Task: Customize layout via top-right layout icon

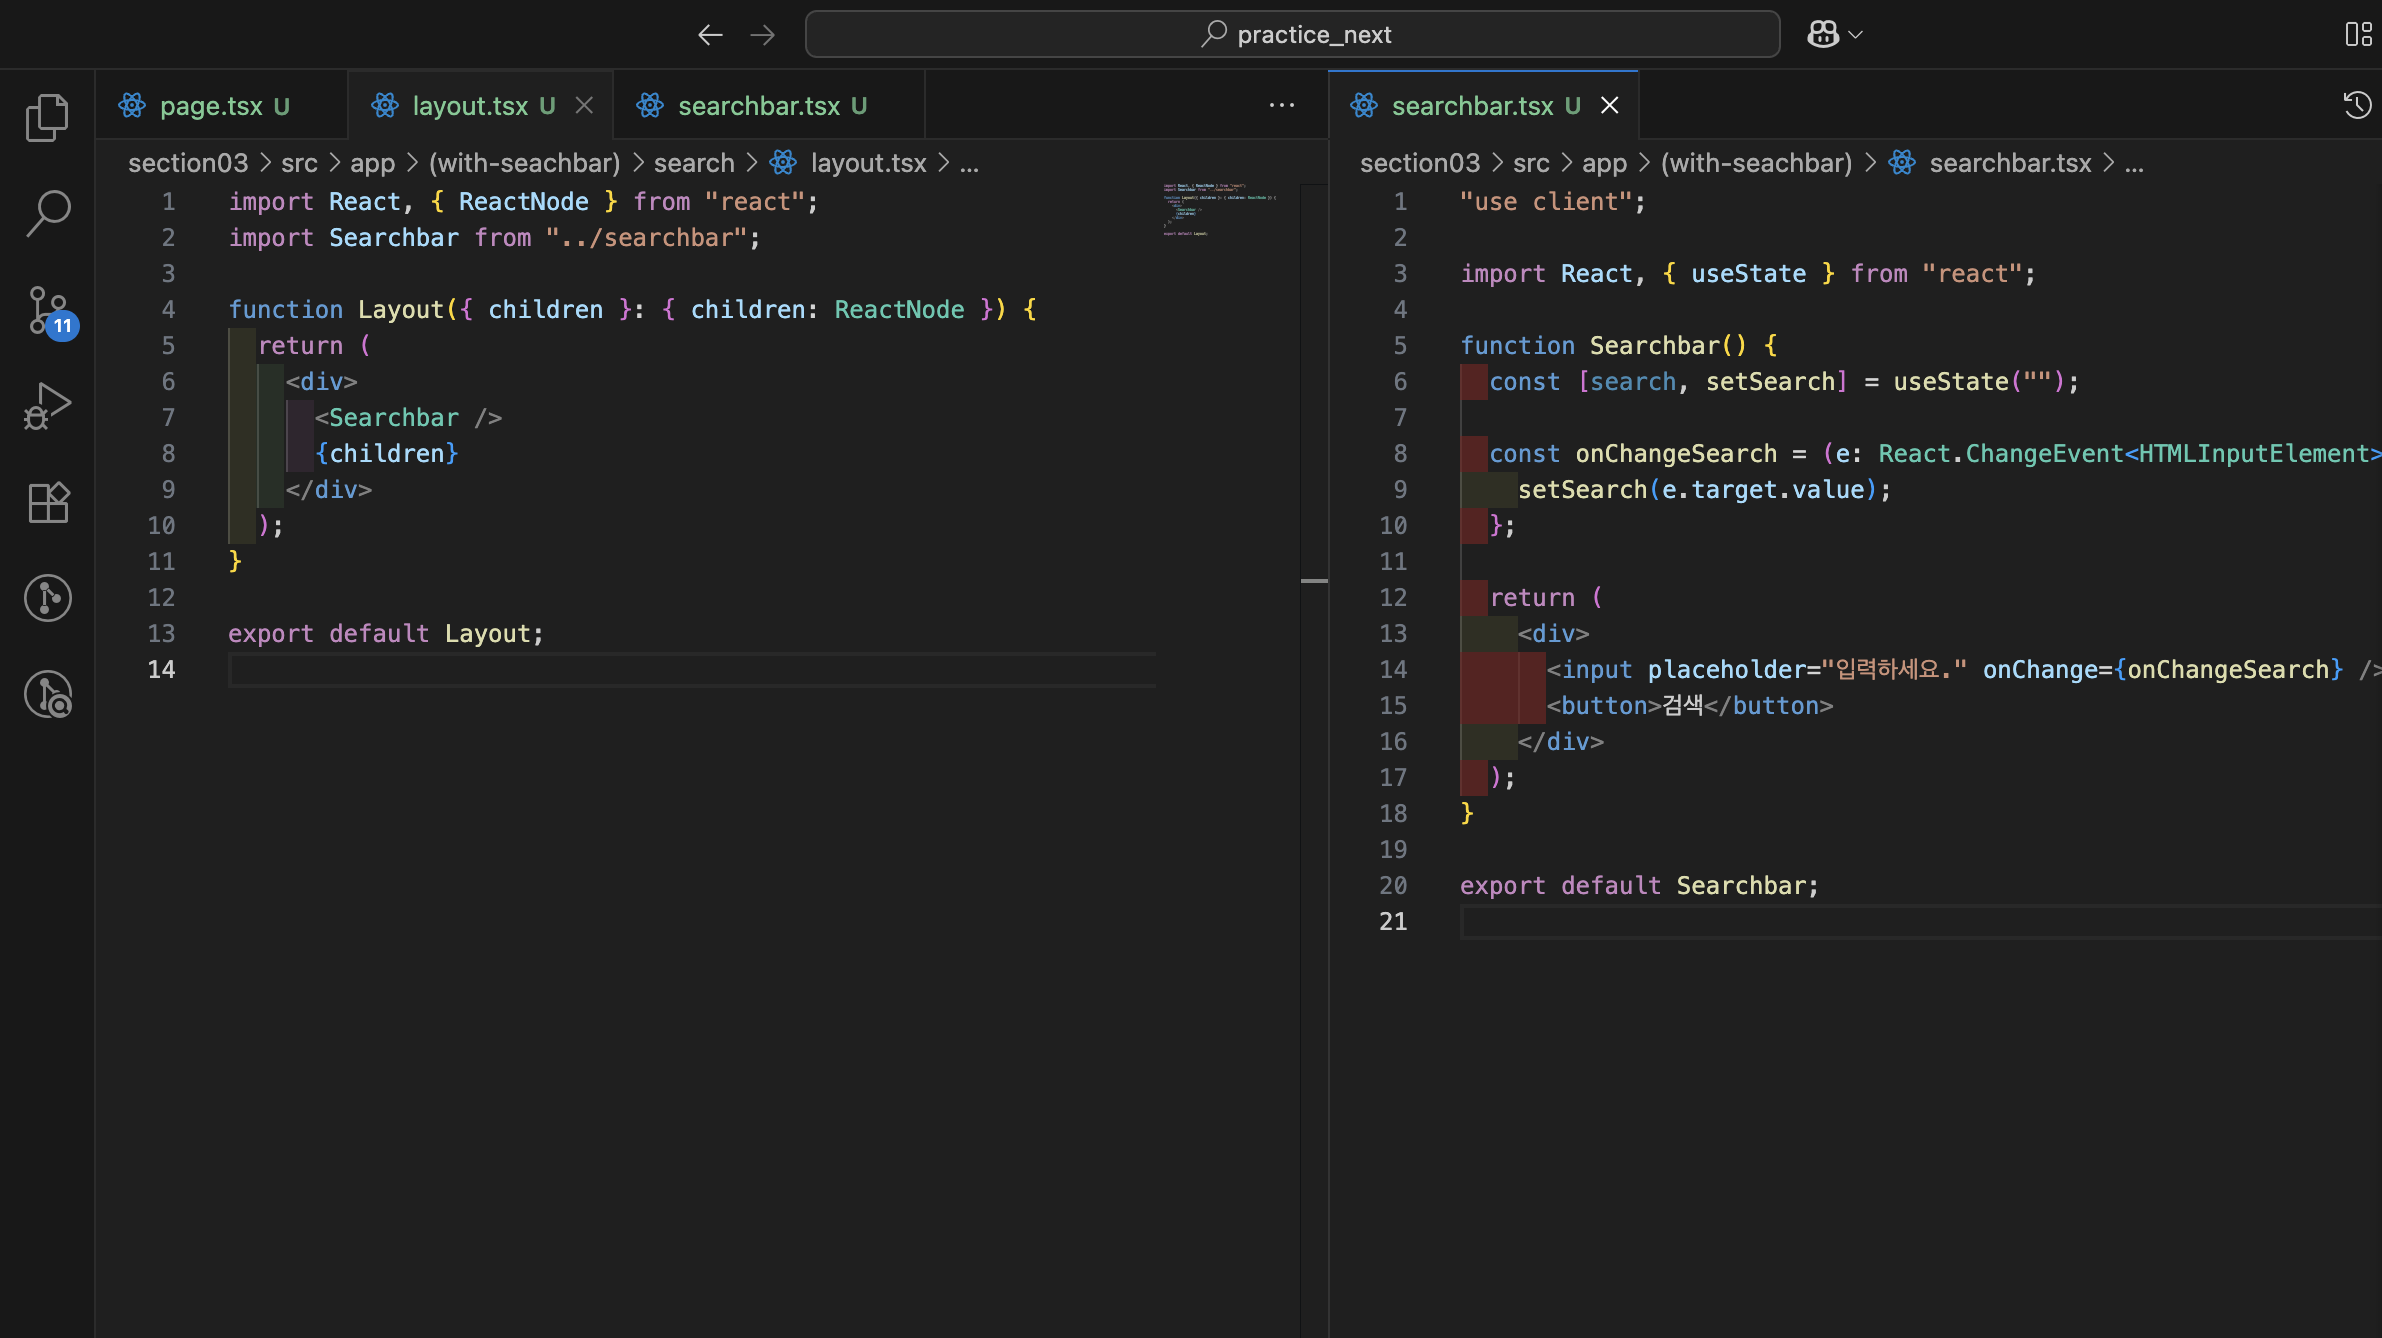Action: [x=2357, y=35]
